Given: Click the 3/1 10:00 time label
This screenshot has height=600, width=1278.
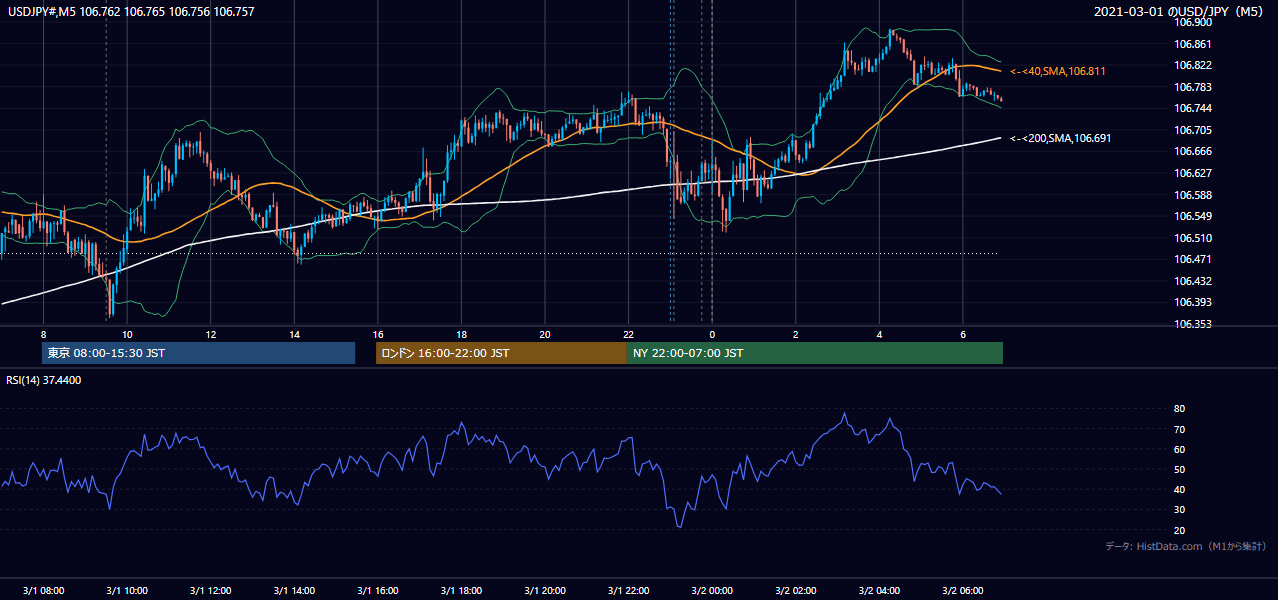Looking at the screenshot, I should click(x=126, y=591).
